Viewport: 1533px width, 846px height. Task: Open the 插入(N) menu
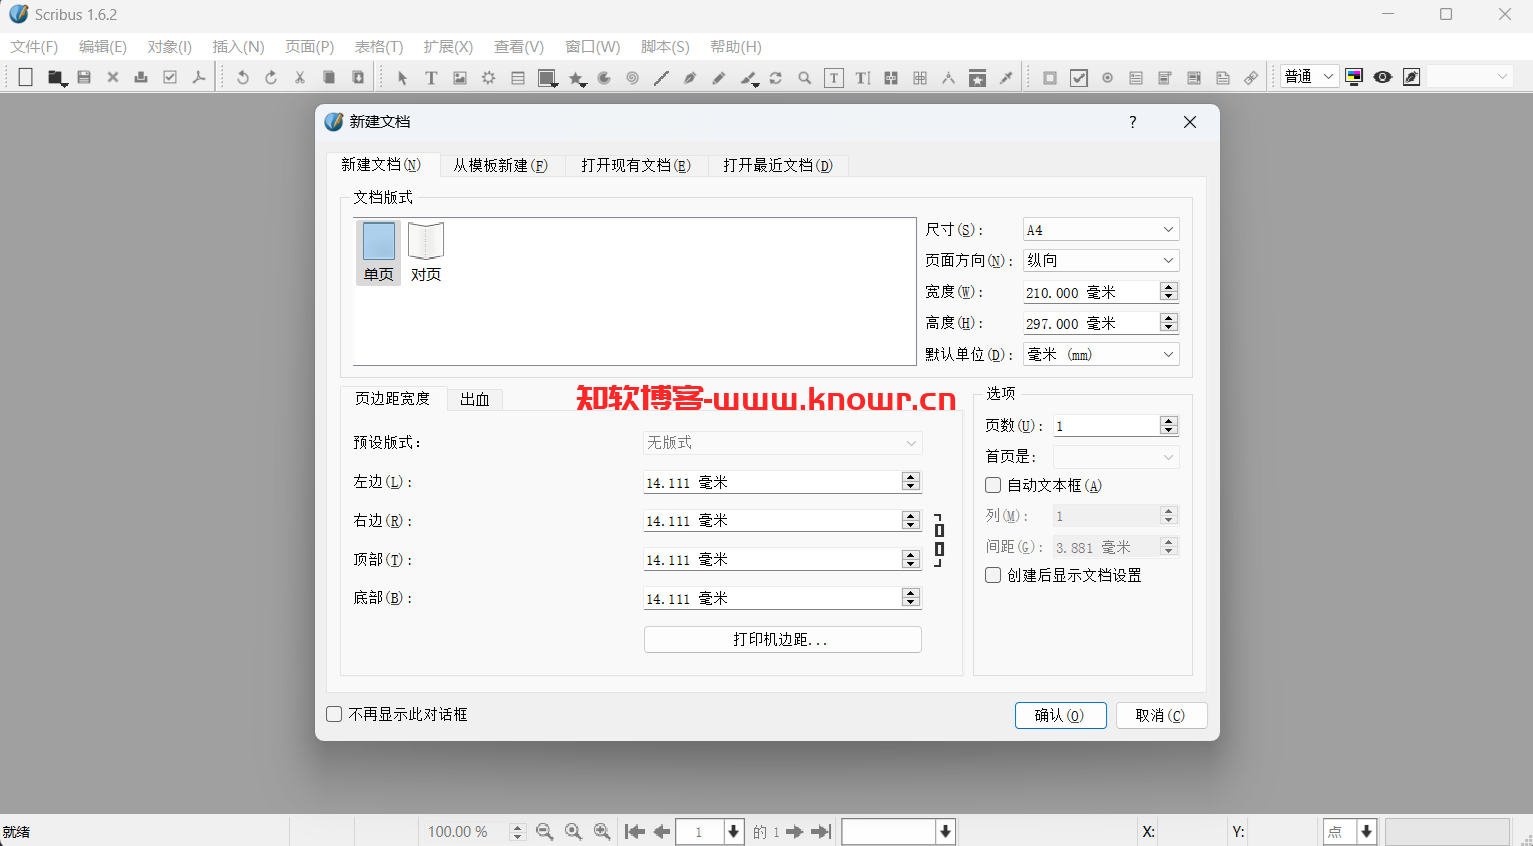[238, 47]
